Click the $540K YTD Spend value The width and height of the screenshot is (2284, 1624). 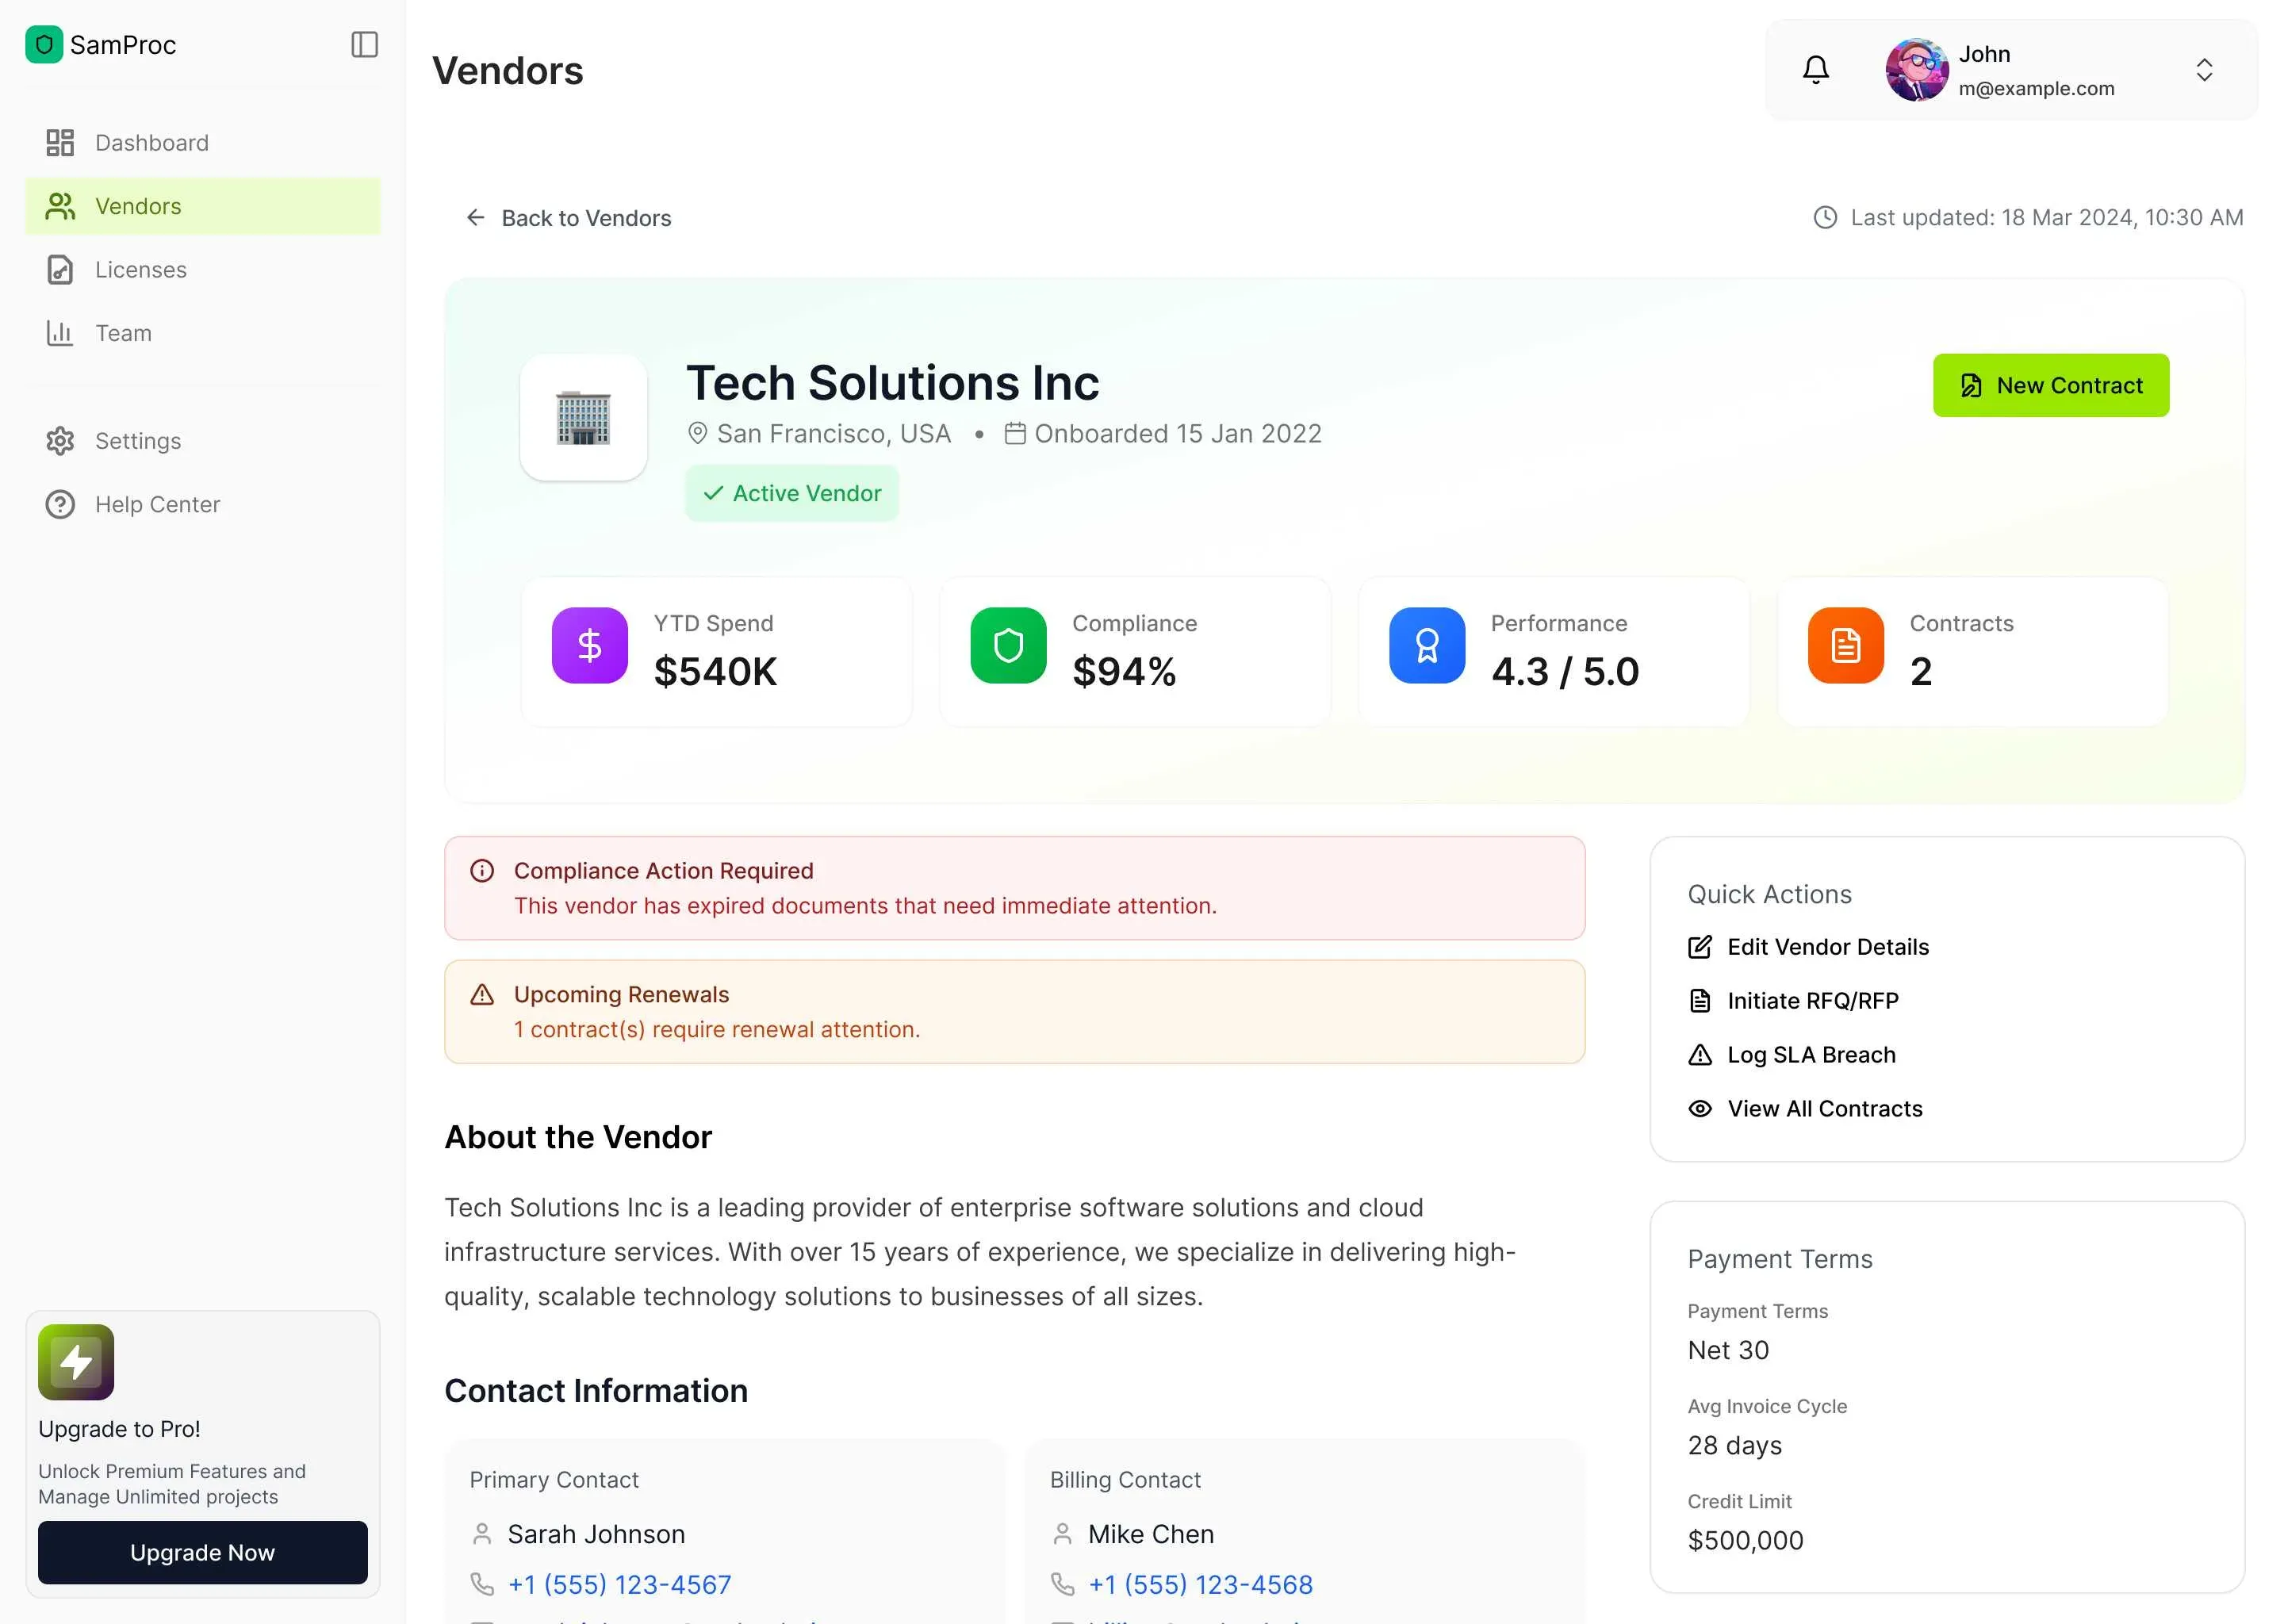(x=715, y=671)
